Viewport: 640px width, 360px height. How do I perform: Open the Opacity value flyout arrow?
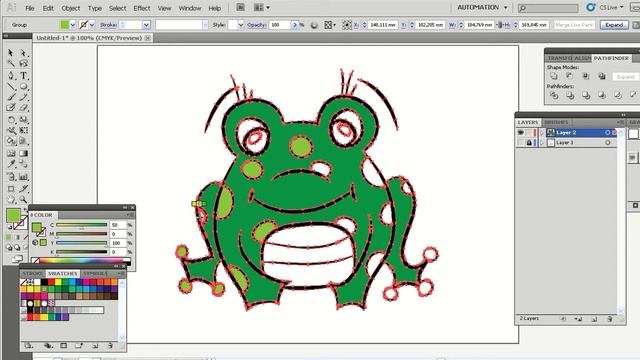tap(295, 25)
